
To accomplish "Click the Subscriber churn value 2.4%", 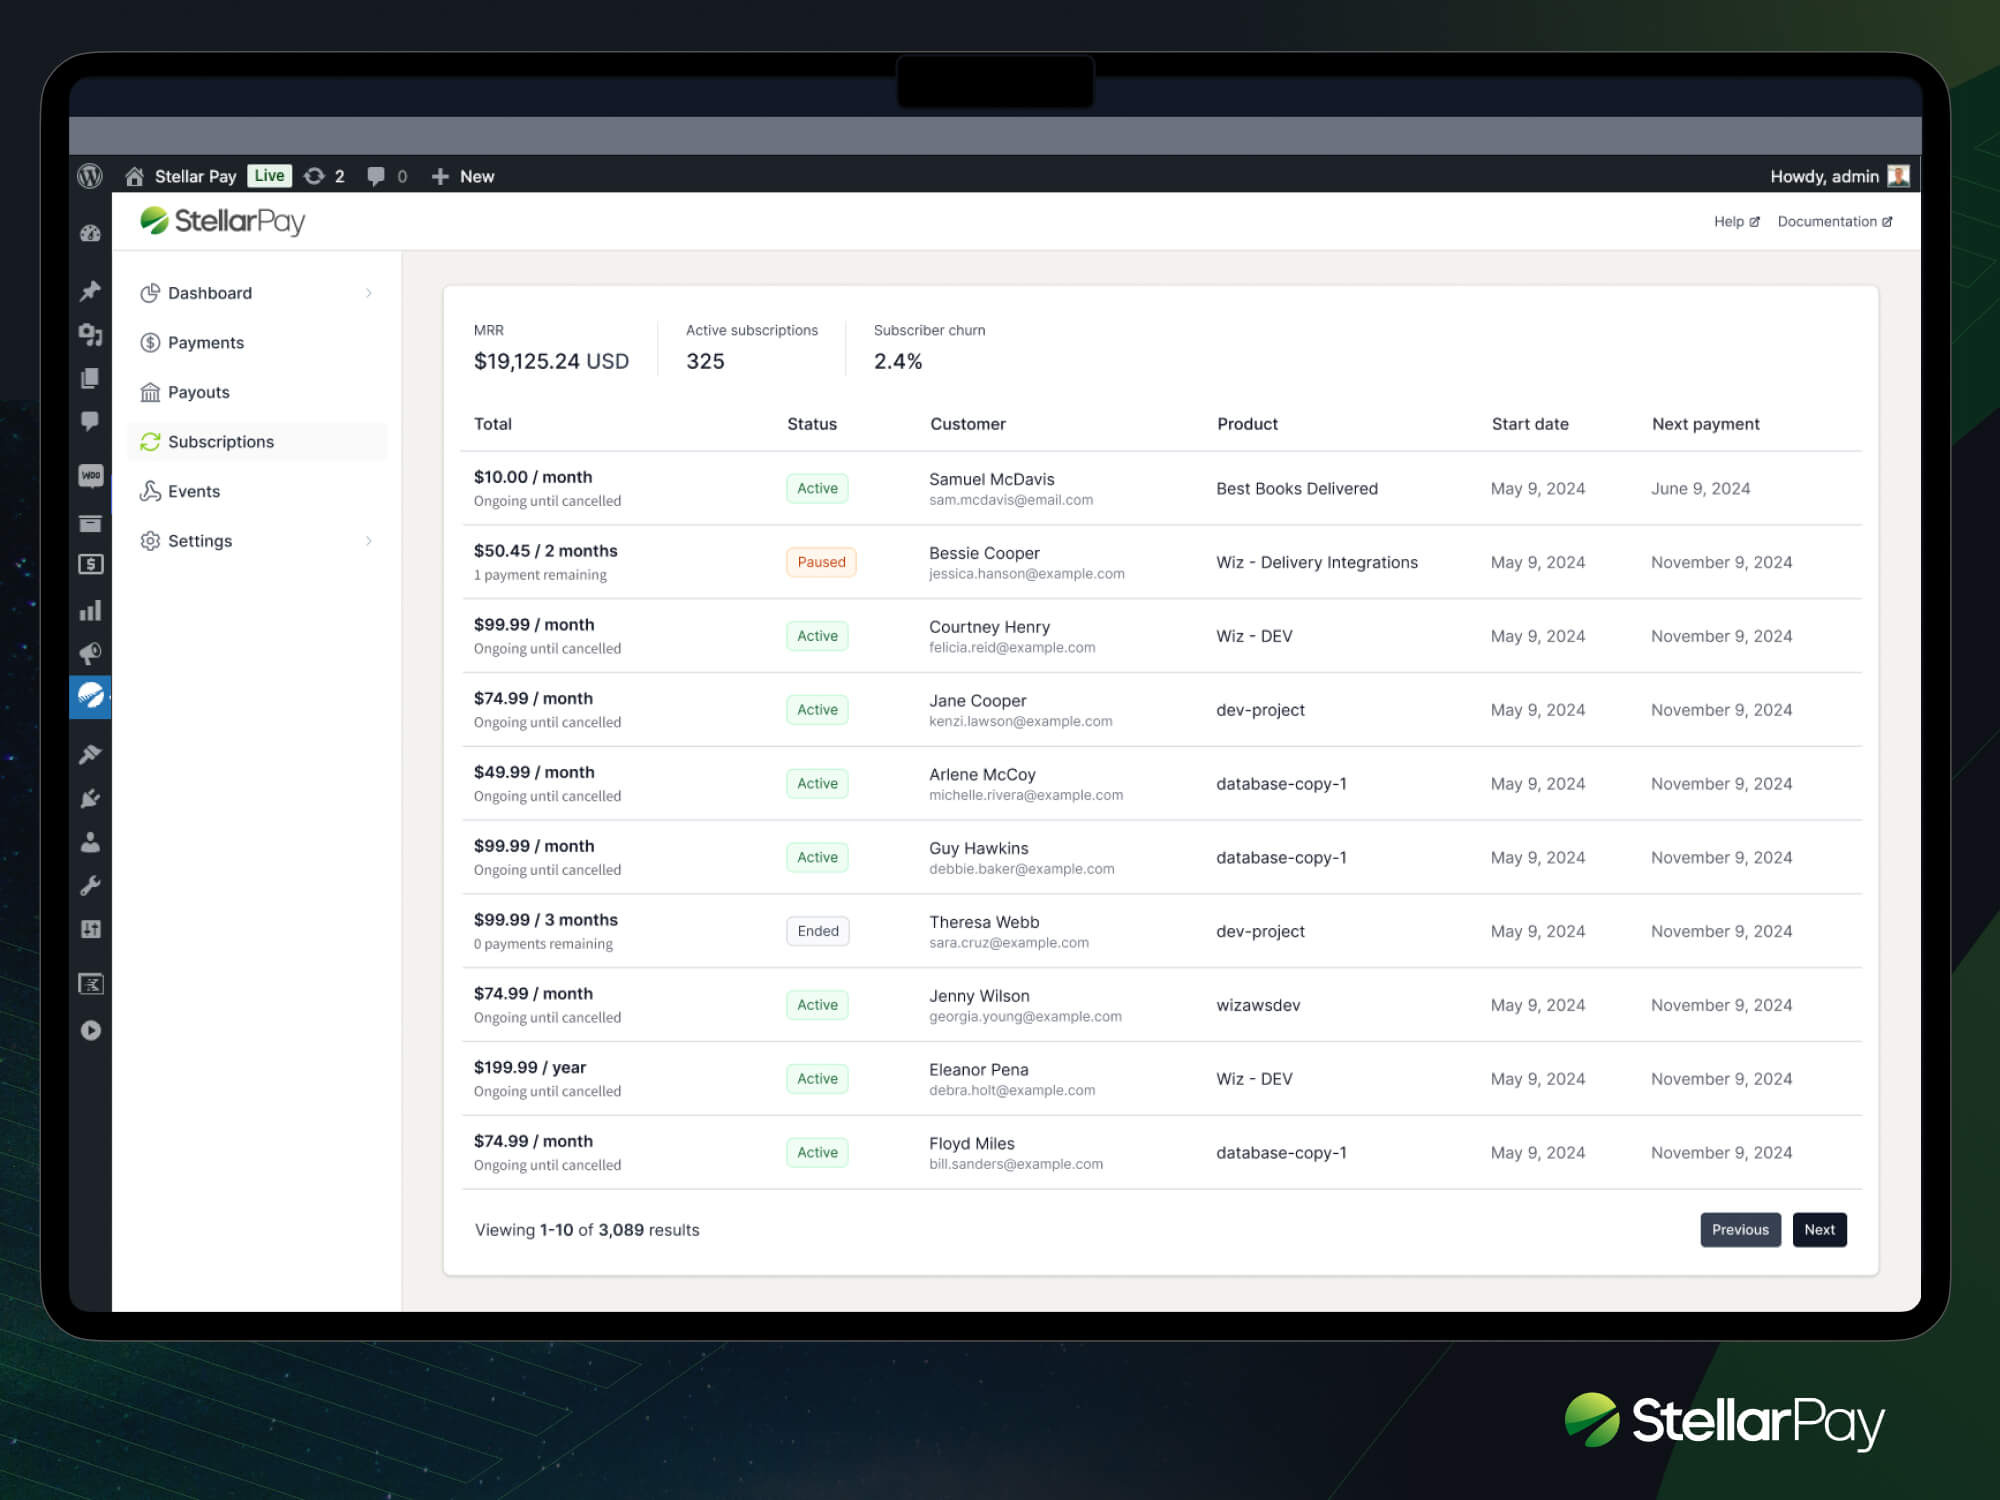I will [x=898, y=361].
